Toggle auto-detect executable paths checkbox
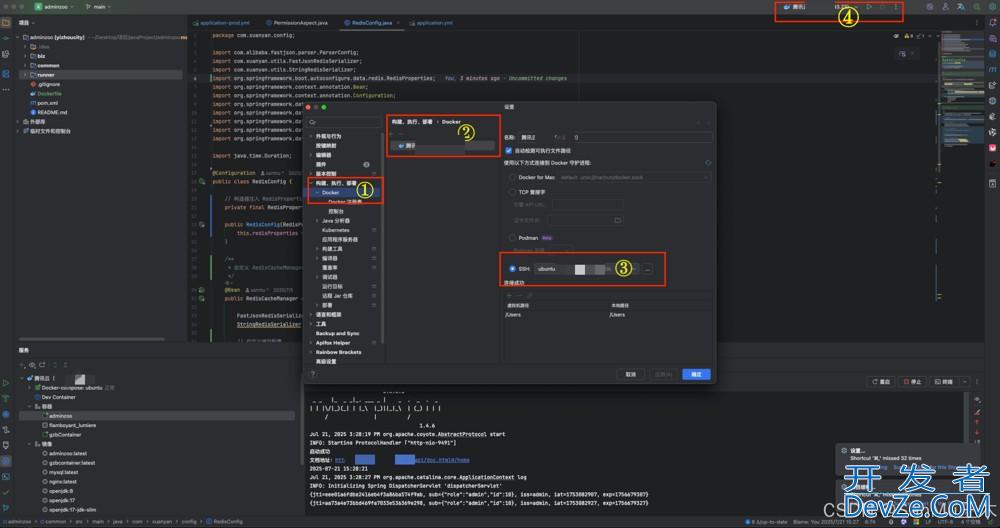Image resolution: width=1000 pixels, height=528 pixels. [x=508, y=150]
